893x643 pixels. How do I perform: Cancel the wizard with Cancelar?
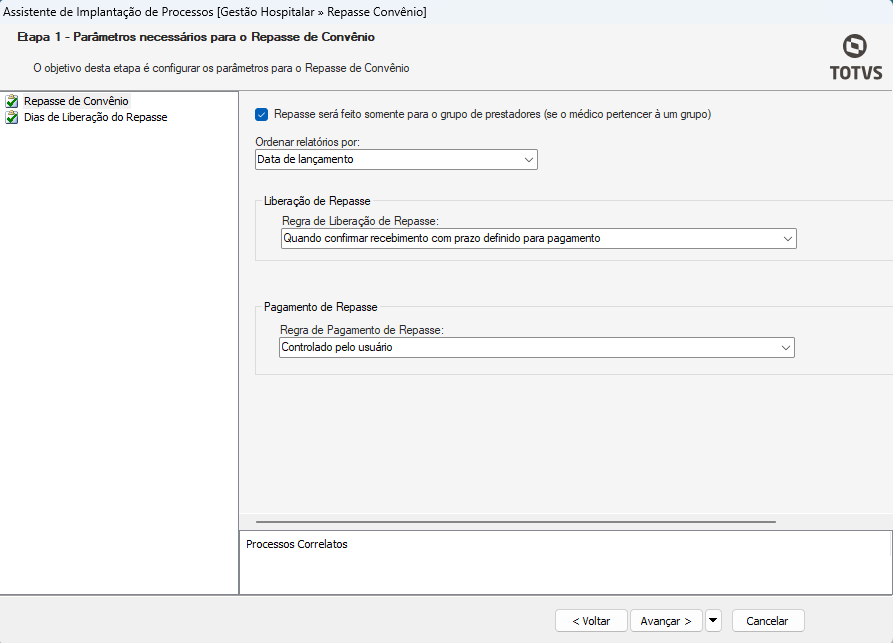point(767,621)
